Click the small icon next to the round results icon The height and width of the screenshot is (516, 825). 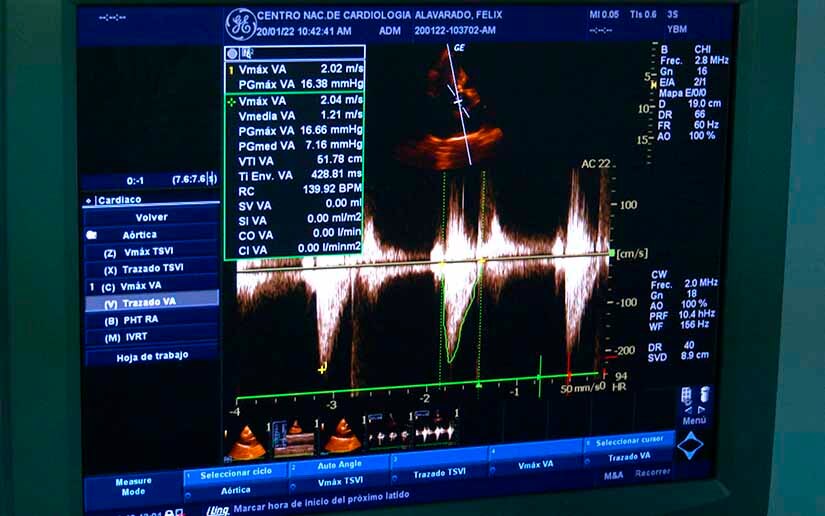click(x=247, y=53)
